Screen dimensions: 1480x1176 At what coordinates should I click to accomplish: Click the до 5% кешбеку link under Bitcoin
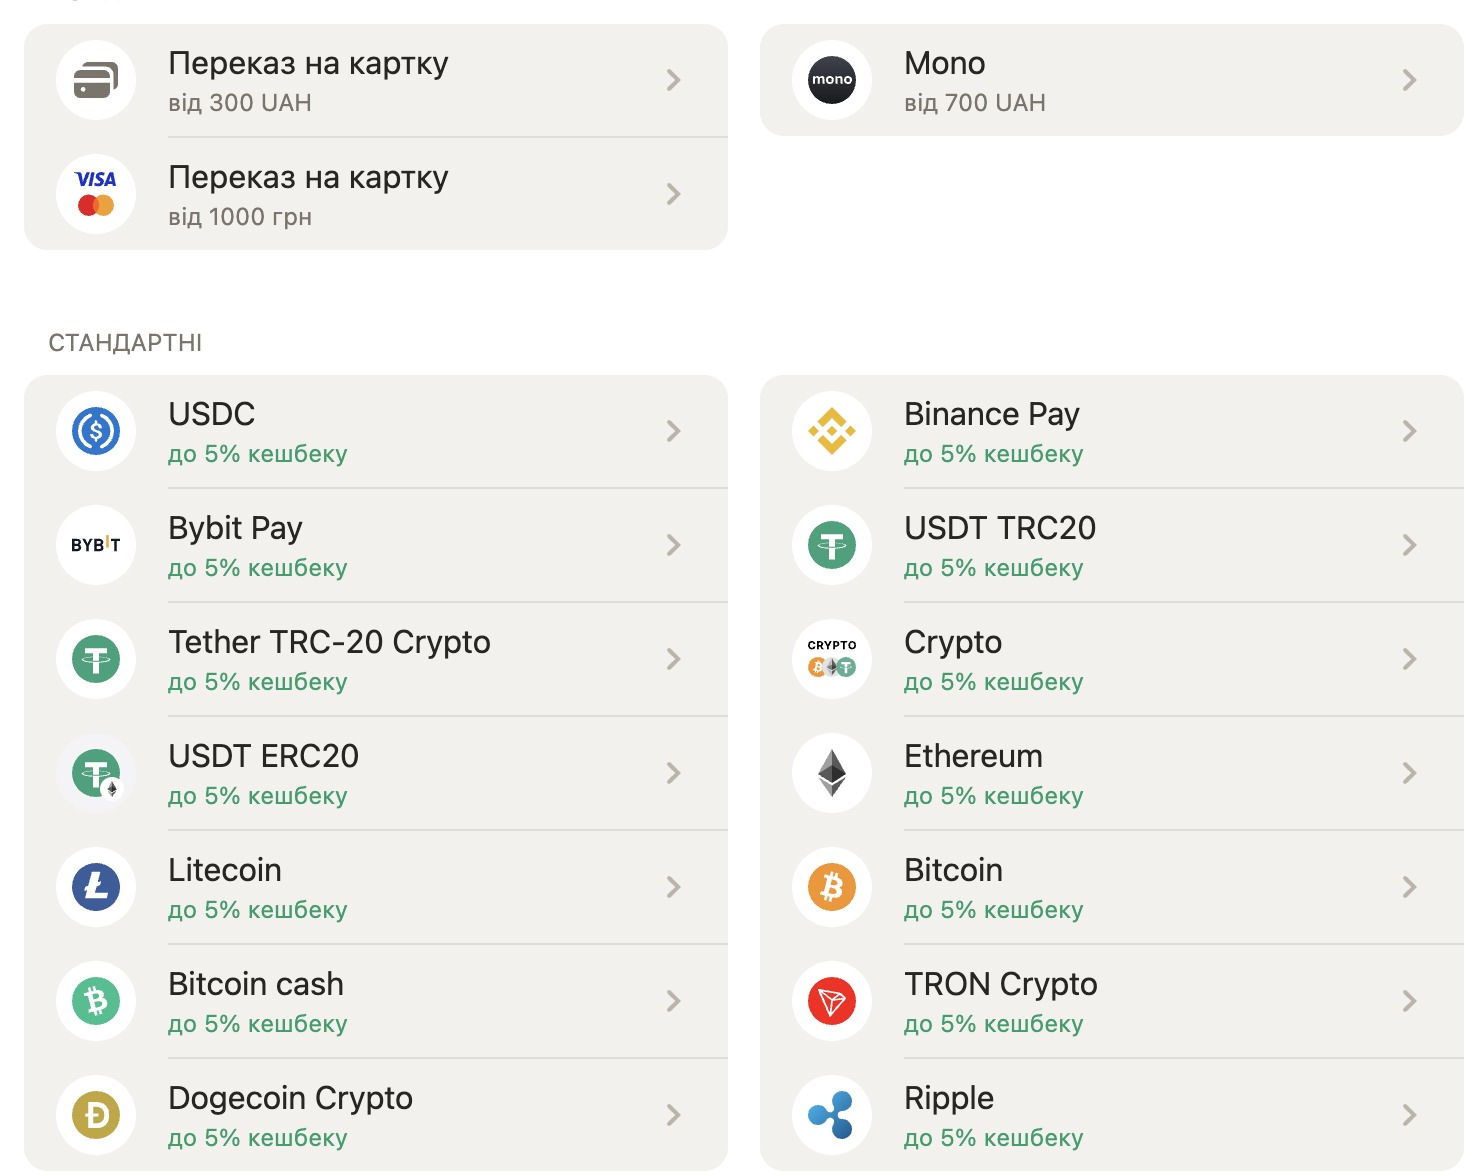click(993, 909)
